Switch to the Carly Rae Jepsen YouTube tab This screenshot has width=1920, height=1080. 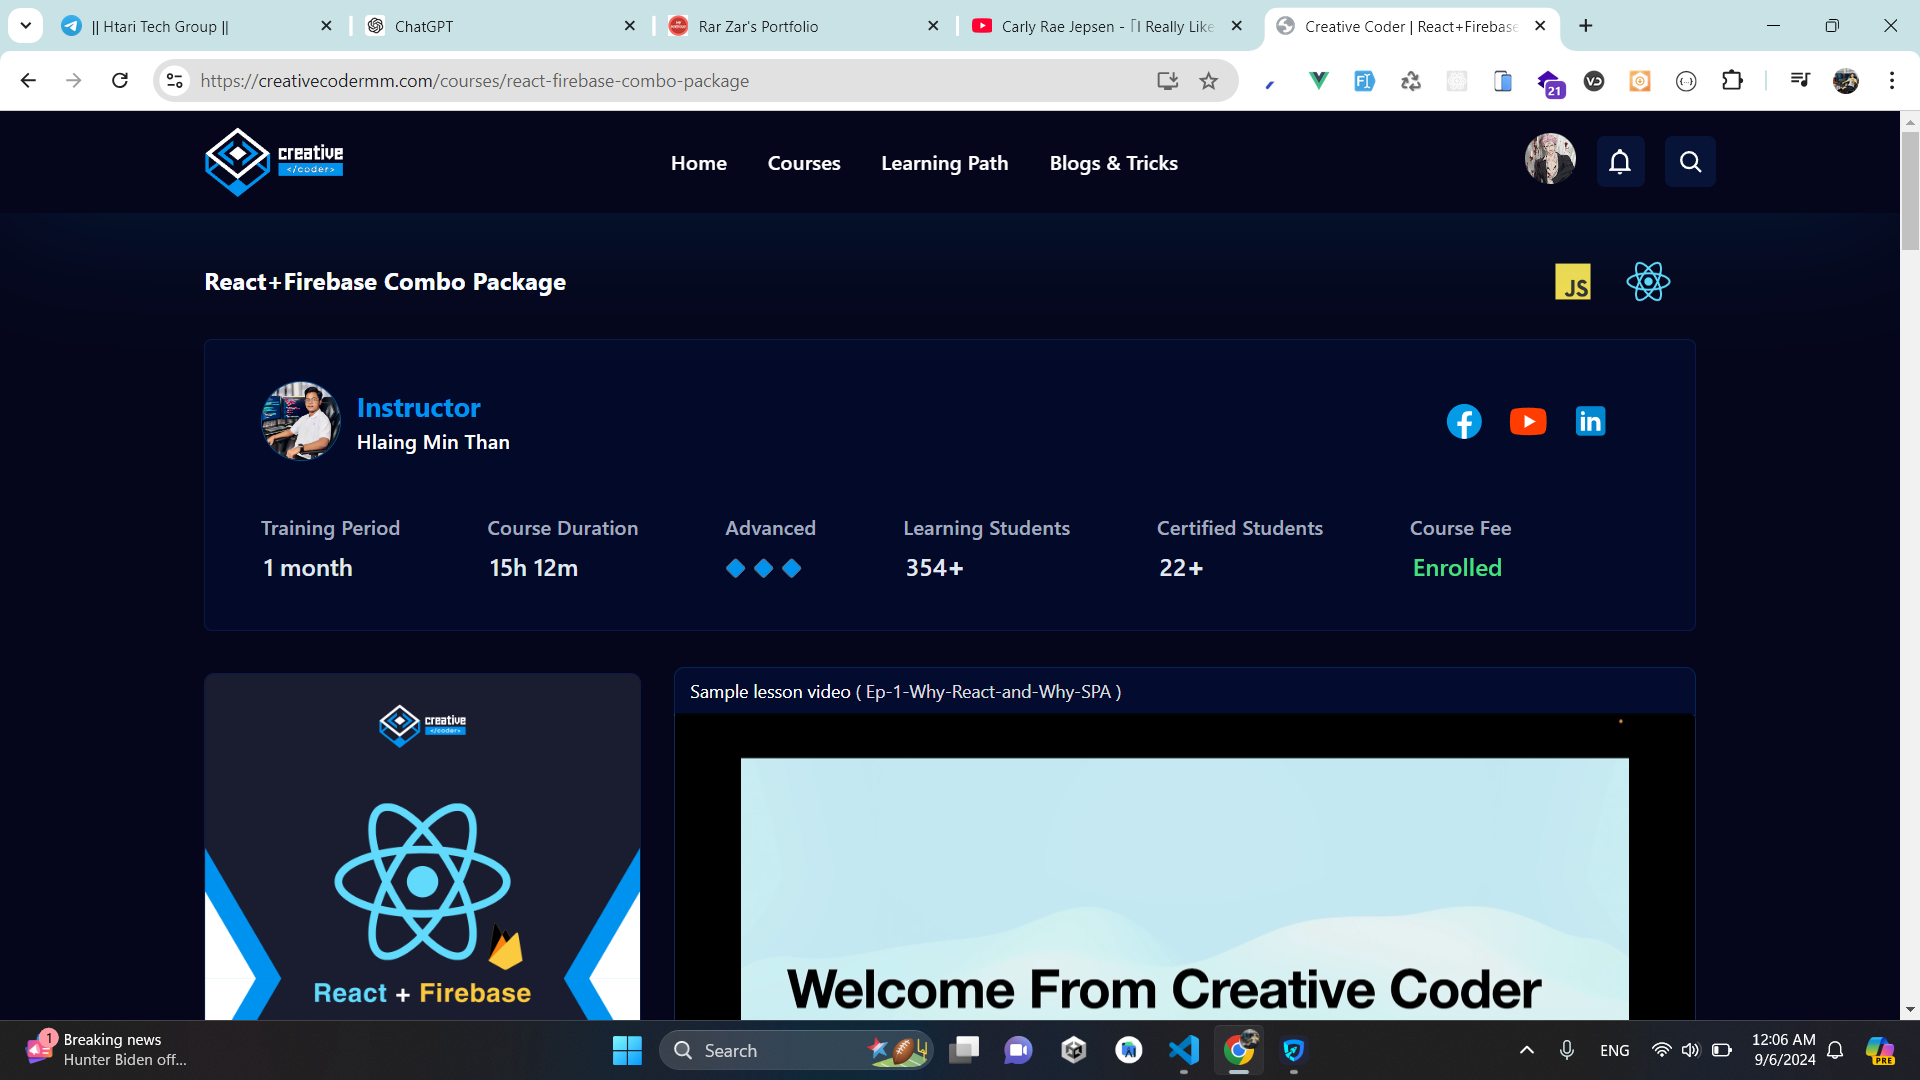tap(1108, 26)
